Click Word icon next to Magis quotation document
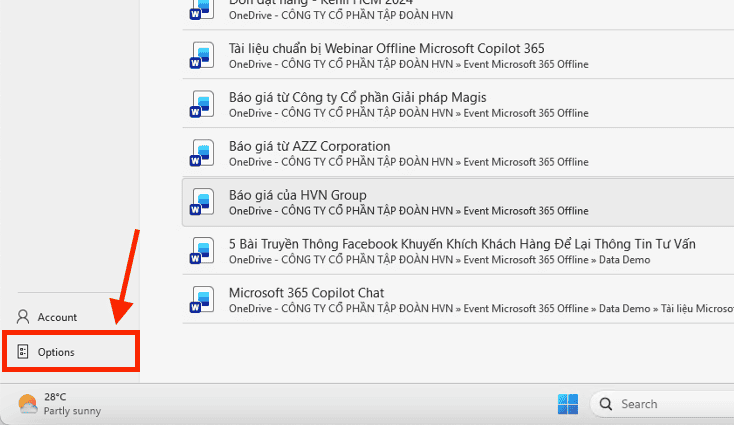The image size is (734, 425). tap(202, 104)
